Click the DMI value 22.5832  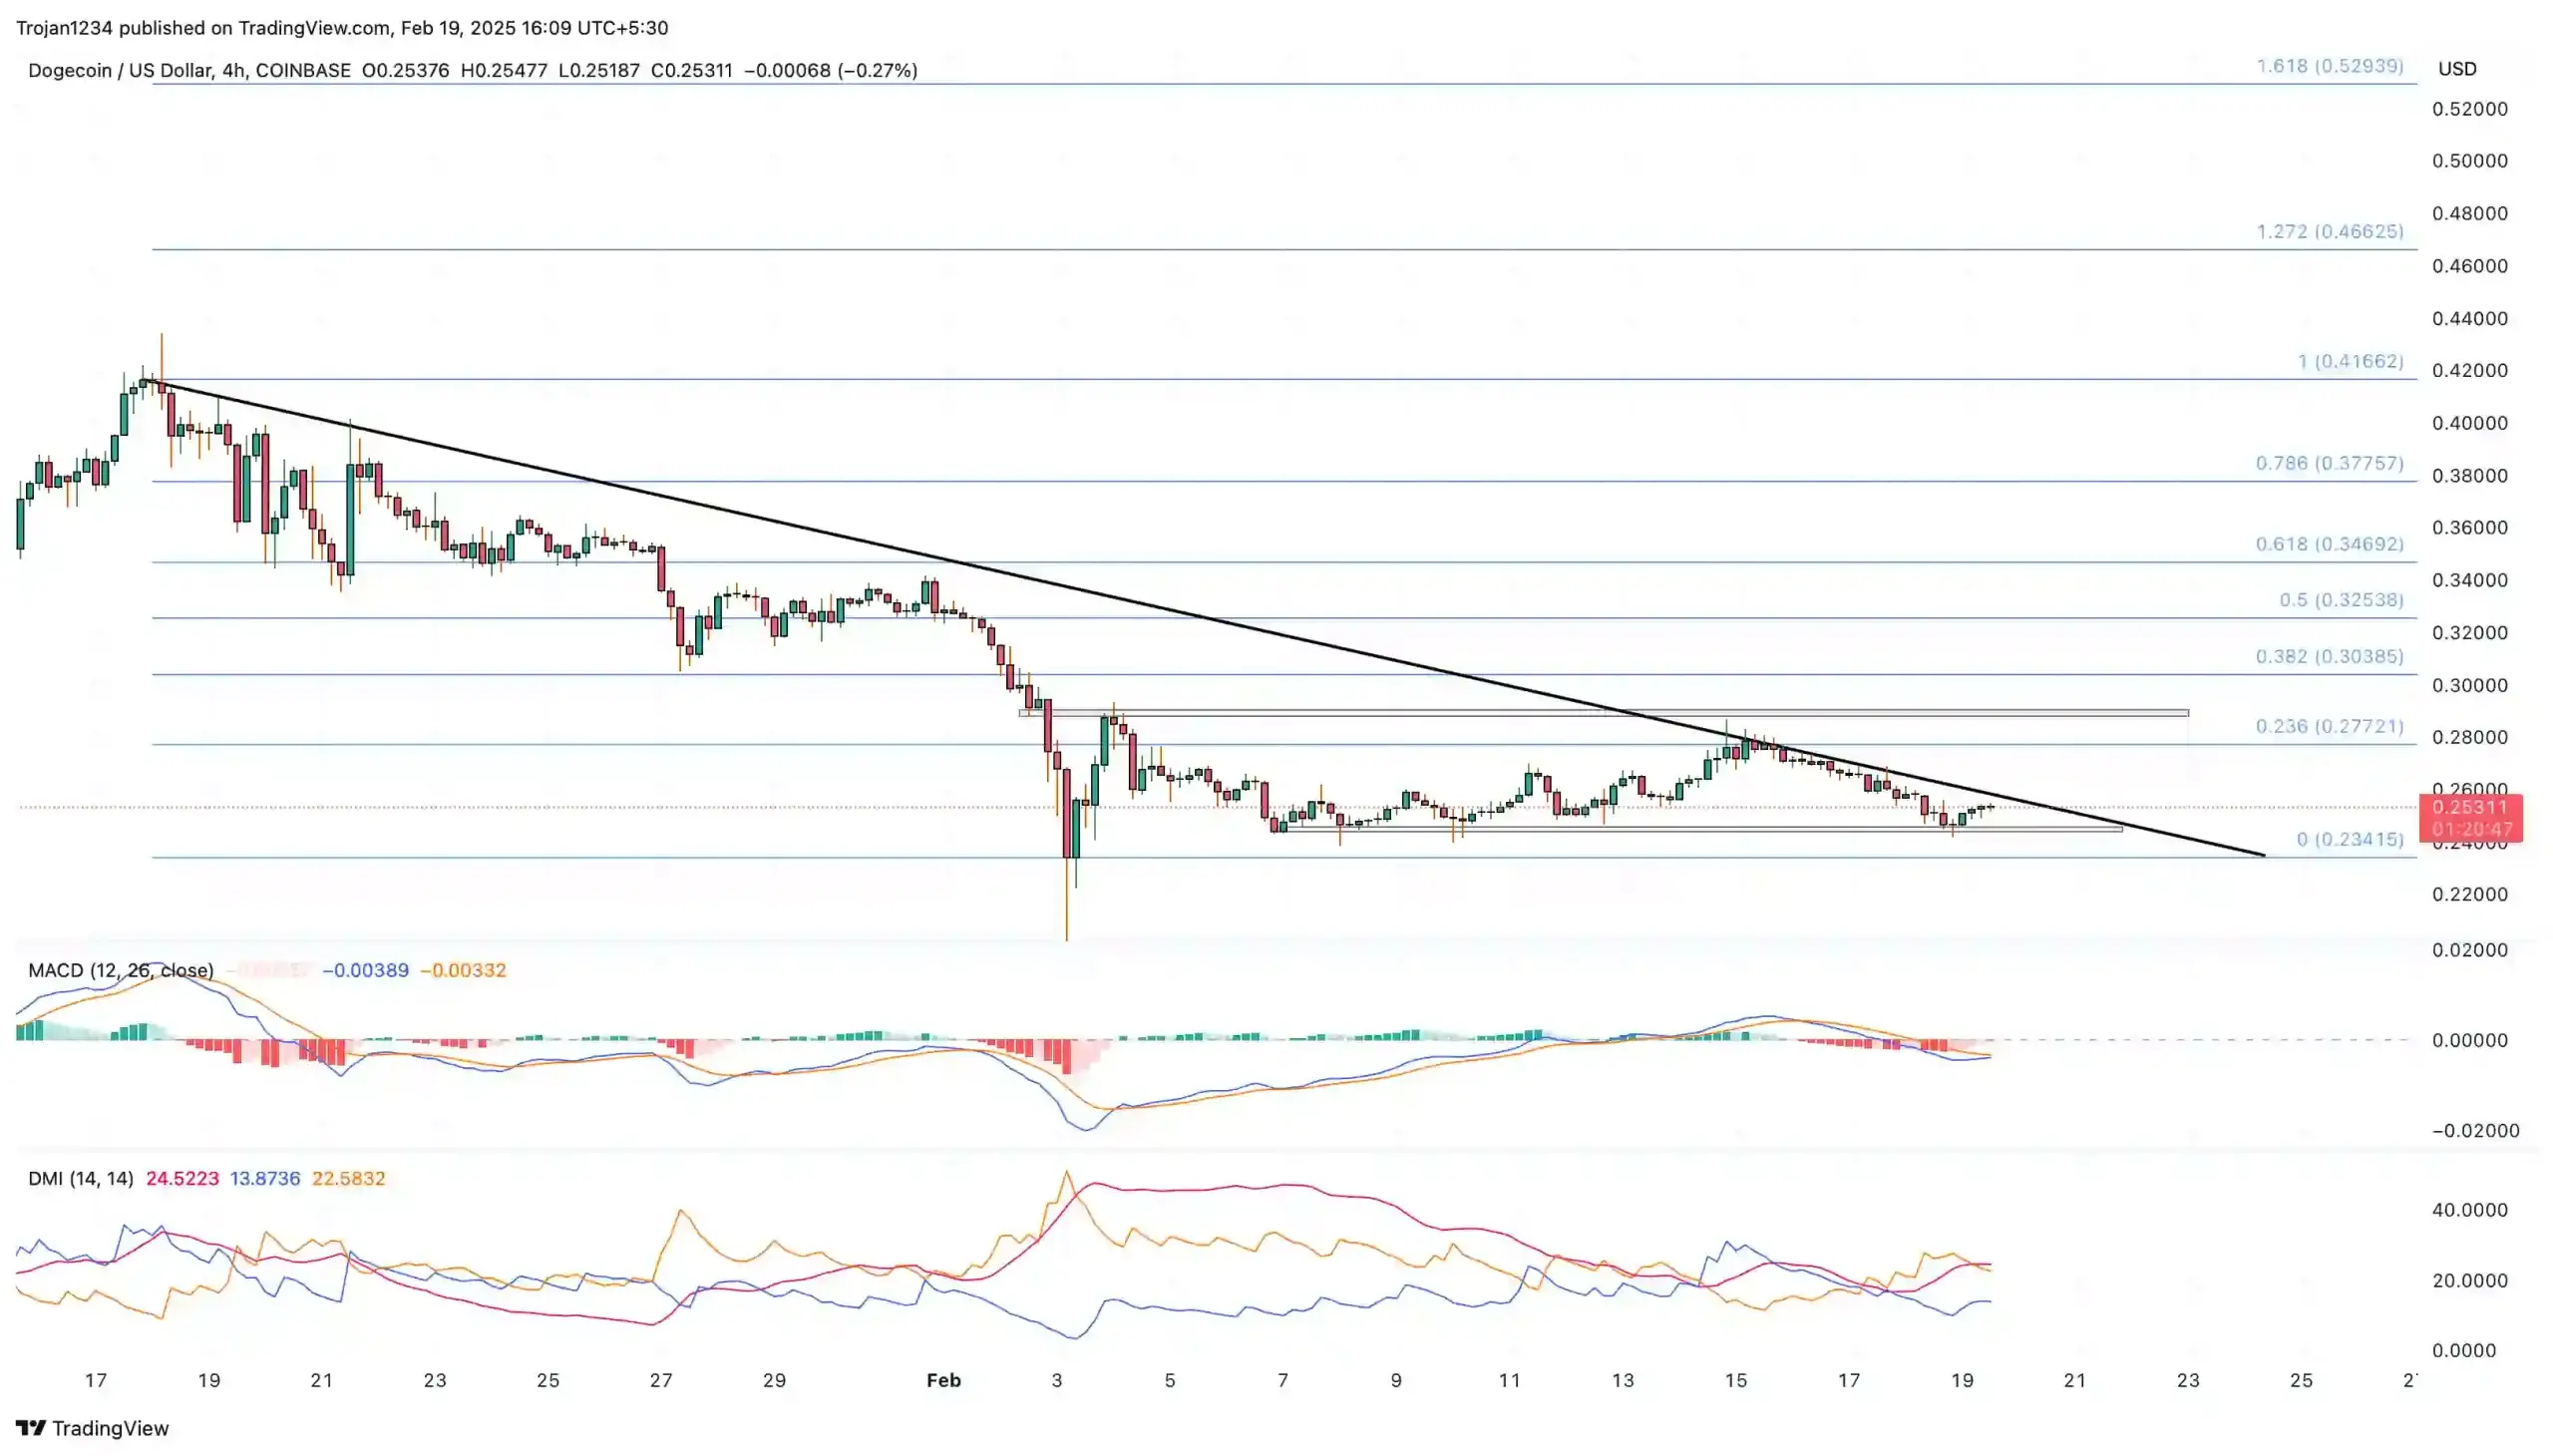coord(348,1178)
